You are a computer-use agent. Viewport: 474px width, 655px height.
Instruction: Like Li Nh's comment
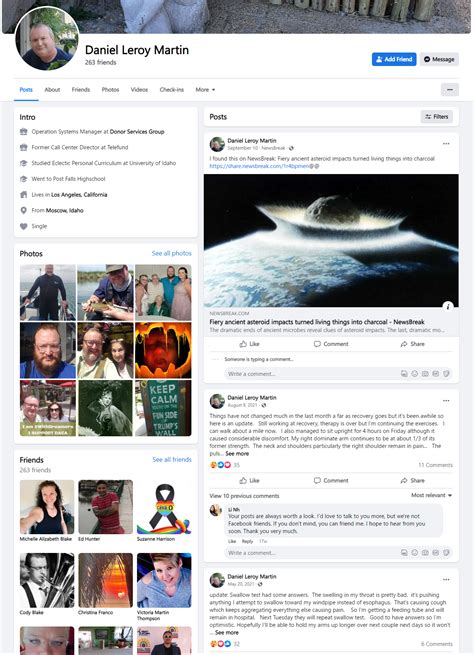tap(232, 541)
